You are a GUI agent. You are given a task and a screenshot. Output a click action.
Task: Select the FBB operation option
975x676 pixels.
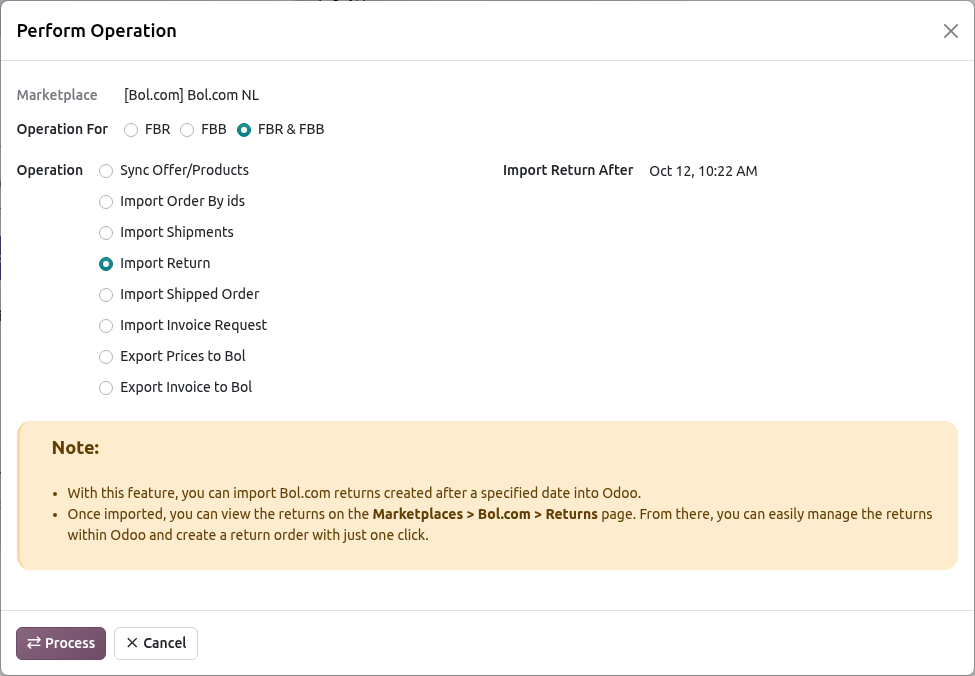click(187, 130)
